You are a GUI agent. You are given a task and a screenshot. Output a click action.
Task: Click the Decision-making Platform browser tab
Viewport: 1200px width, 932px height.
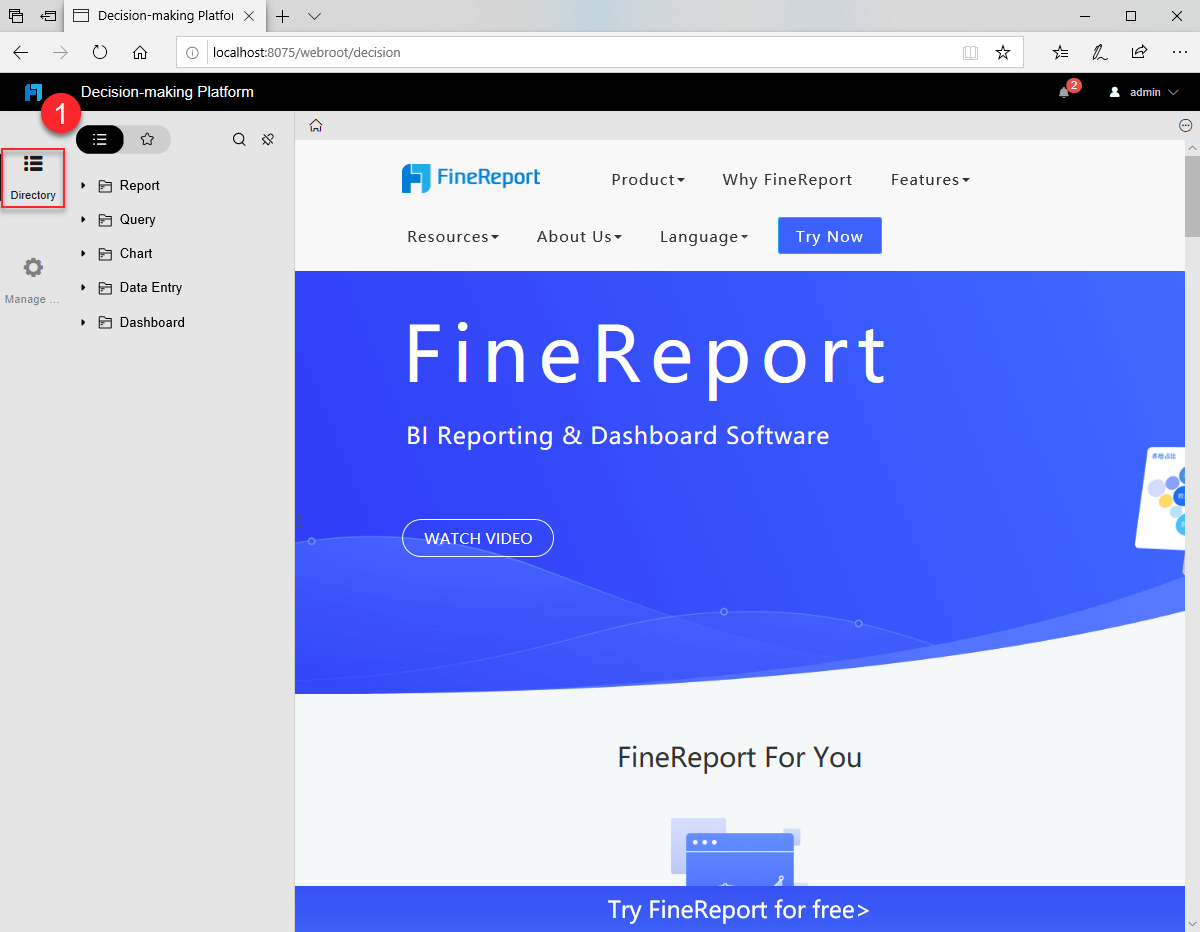click(160, 16)
